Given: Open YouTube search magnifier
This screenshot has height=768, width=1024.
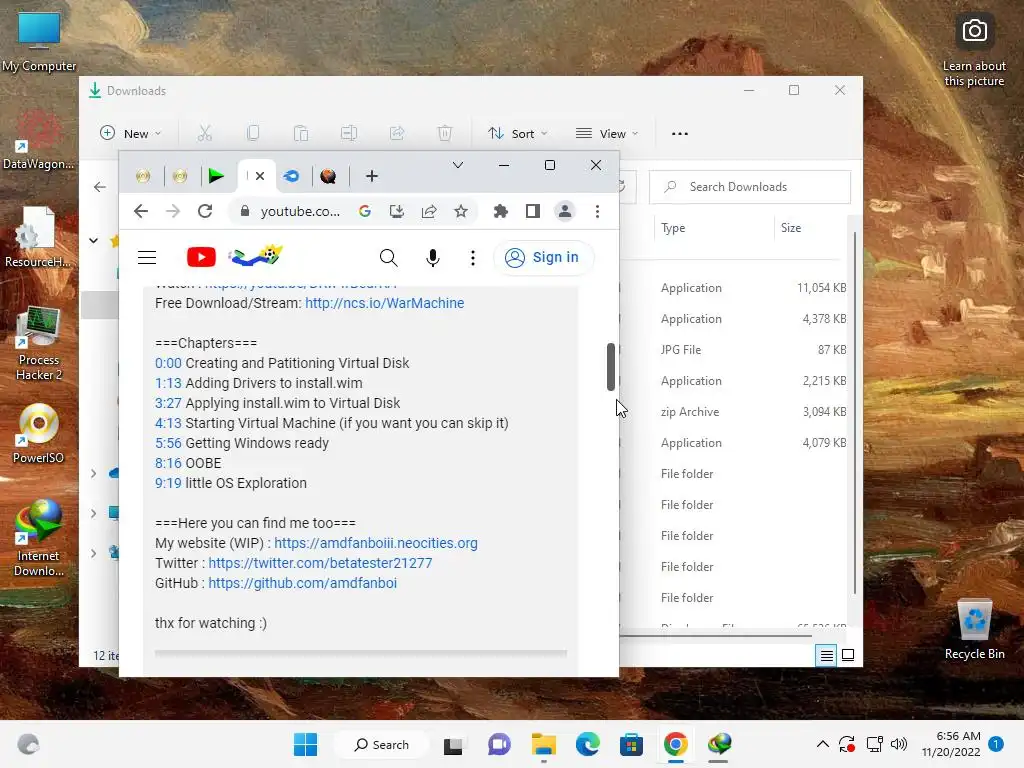Looking at the screenshot, I should point(389,257).
